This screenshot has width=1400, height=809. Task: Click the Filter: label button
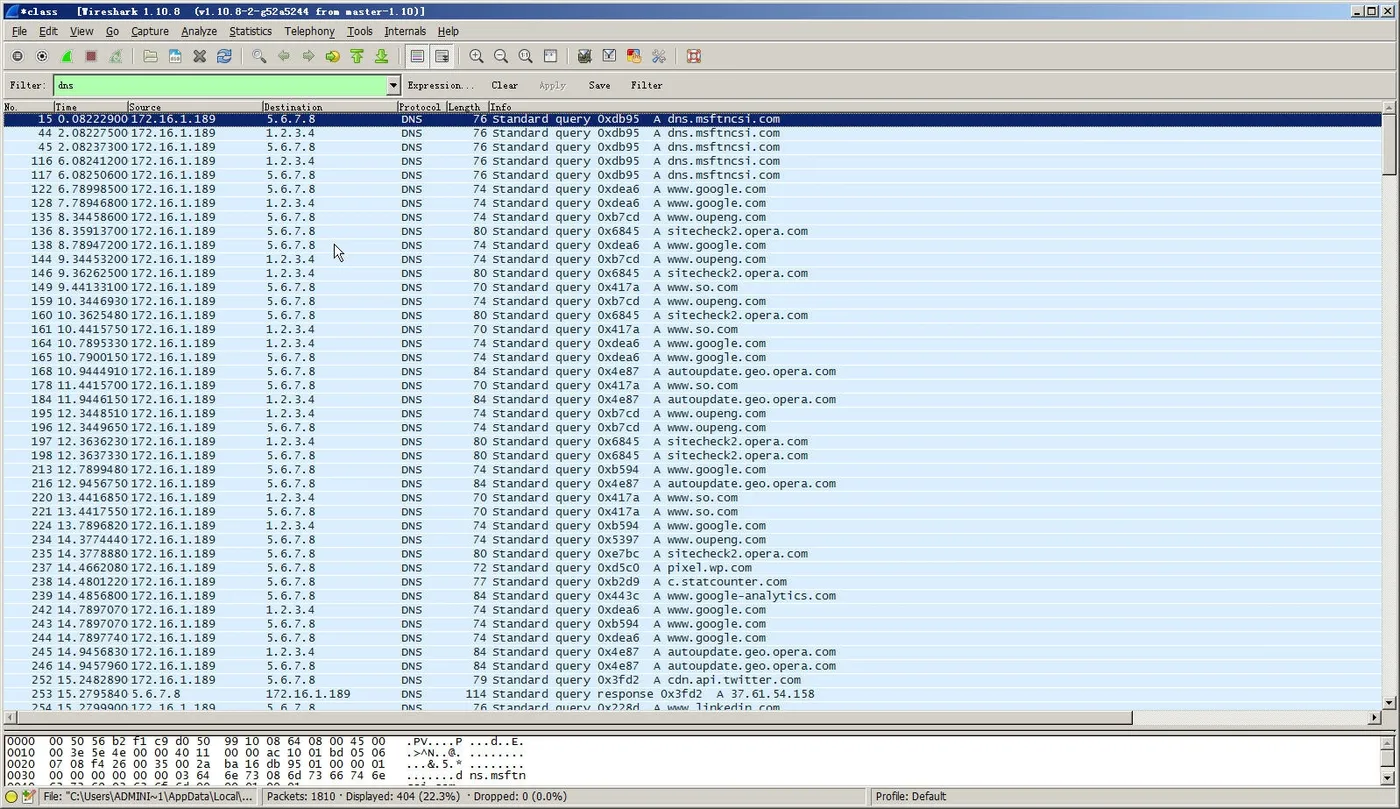(x=27, y=86)
